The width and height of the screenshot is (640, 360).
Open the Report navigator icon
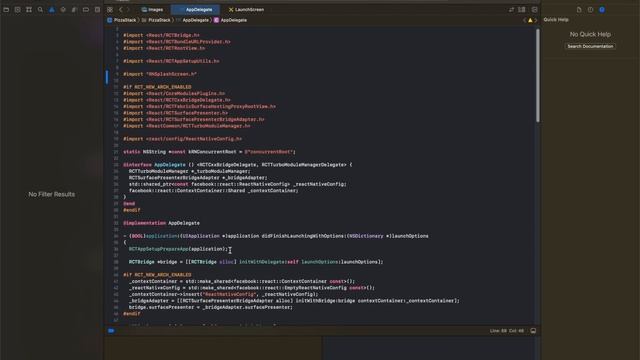tap(97, 9)
